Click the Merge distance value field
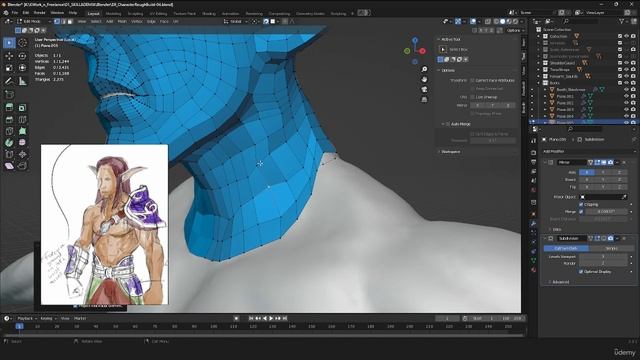Viewport: 640px width, 360px height. coord(606,211)
